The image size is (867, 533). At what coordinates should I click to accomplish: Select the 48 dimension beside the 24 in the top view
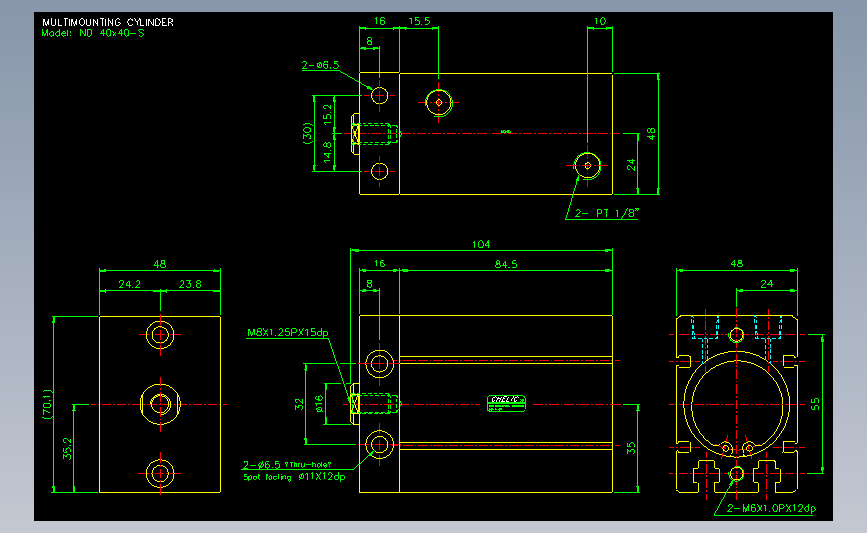click(651, 134)
